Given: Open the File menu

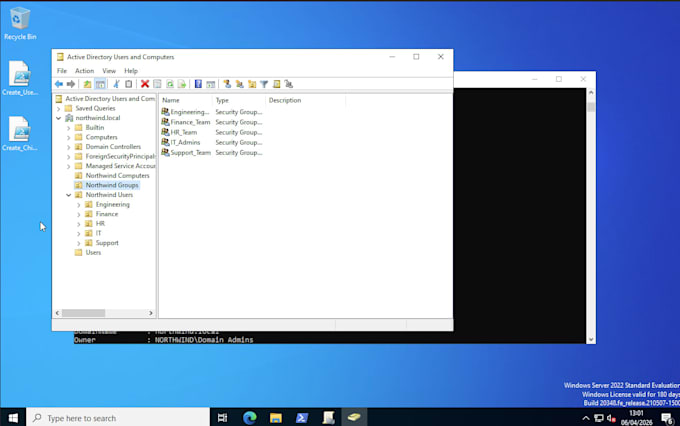Looking at the screenshot, I should point(62,71).
